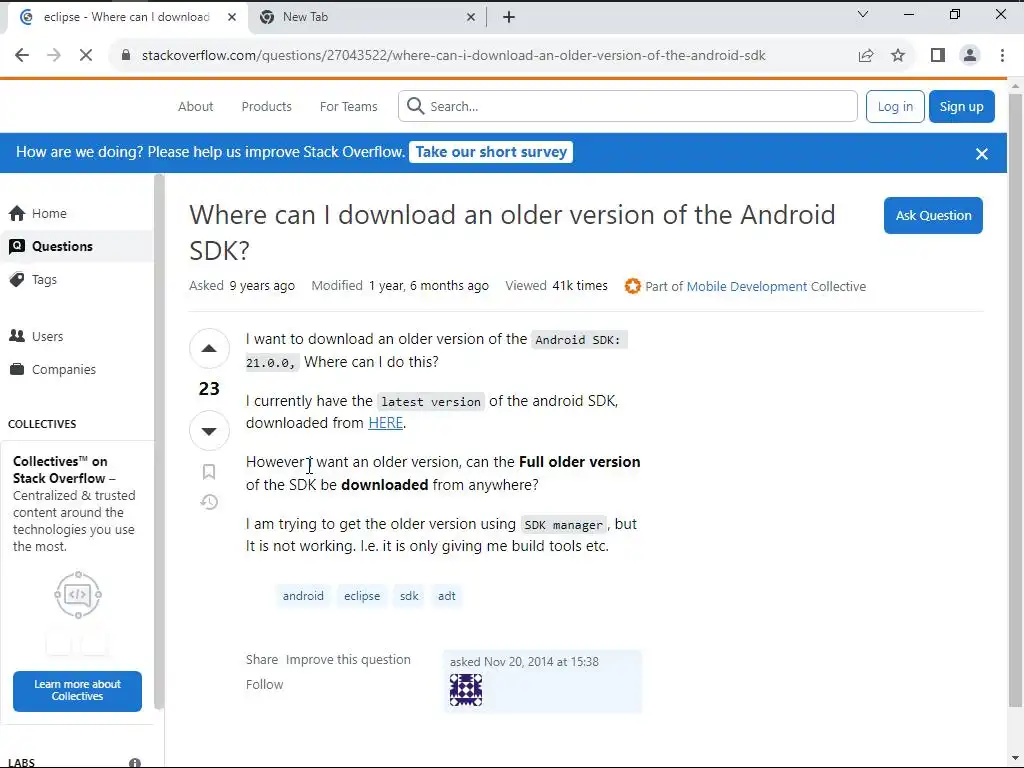Click the vote count 23
Image resolution: width=1024 pixels, height=768 pixels.
tap(209, 389)
